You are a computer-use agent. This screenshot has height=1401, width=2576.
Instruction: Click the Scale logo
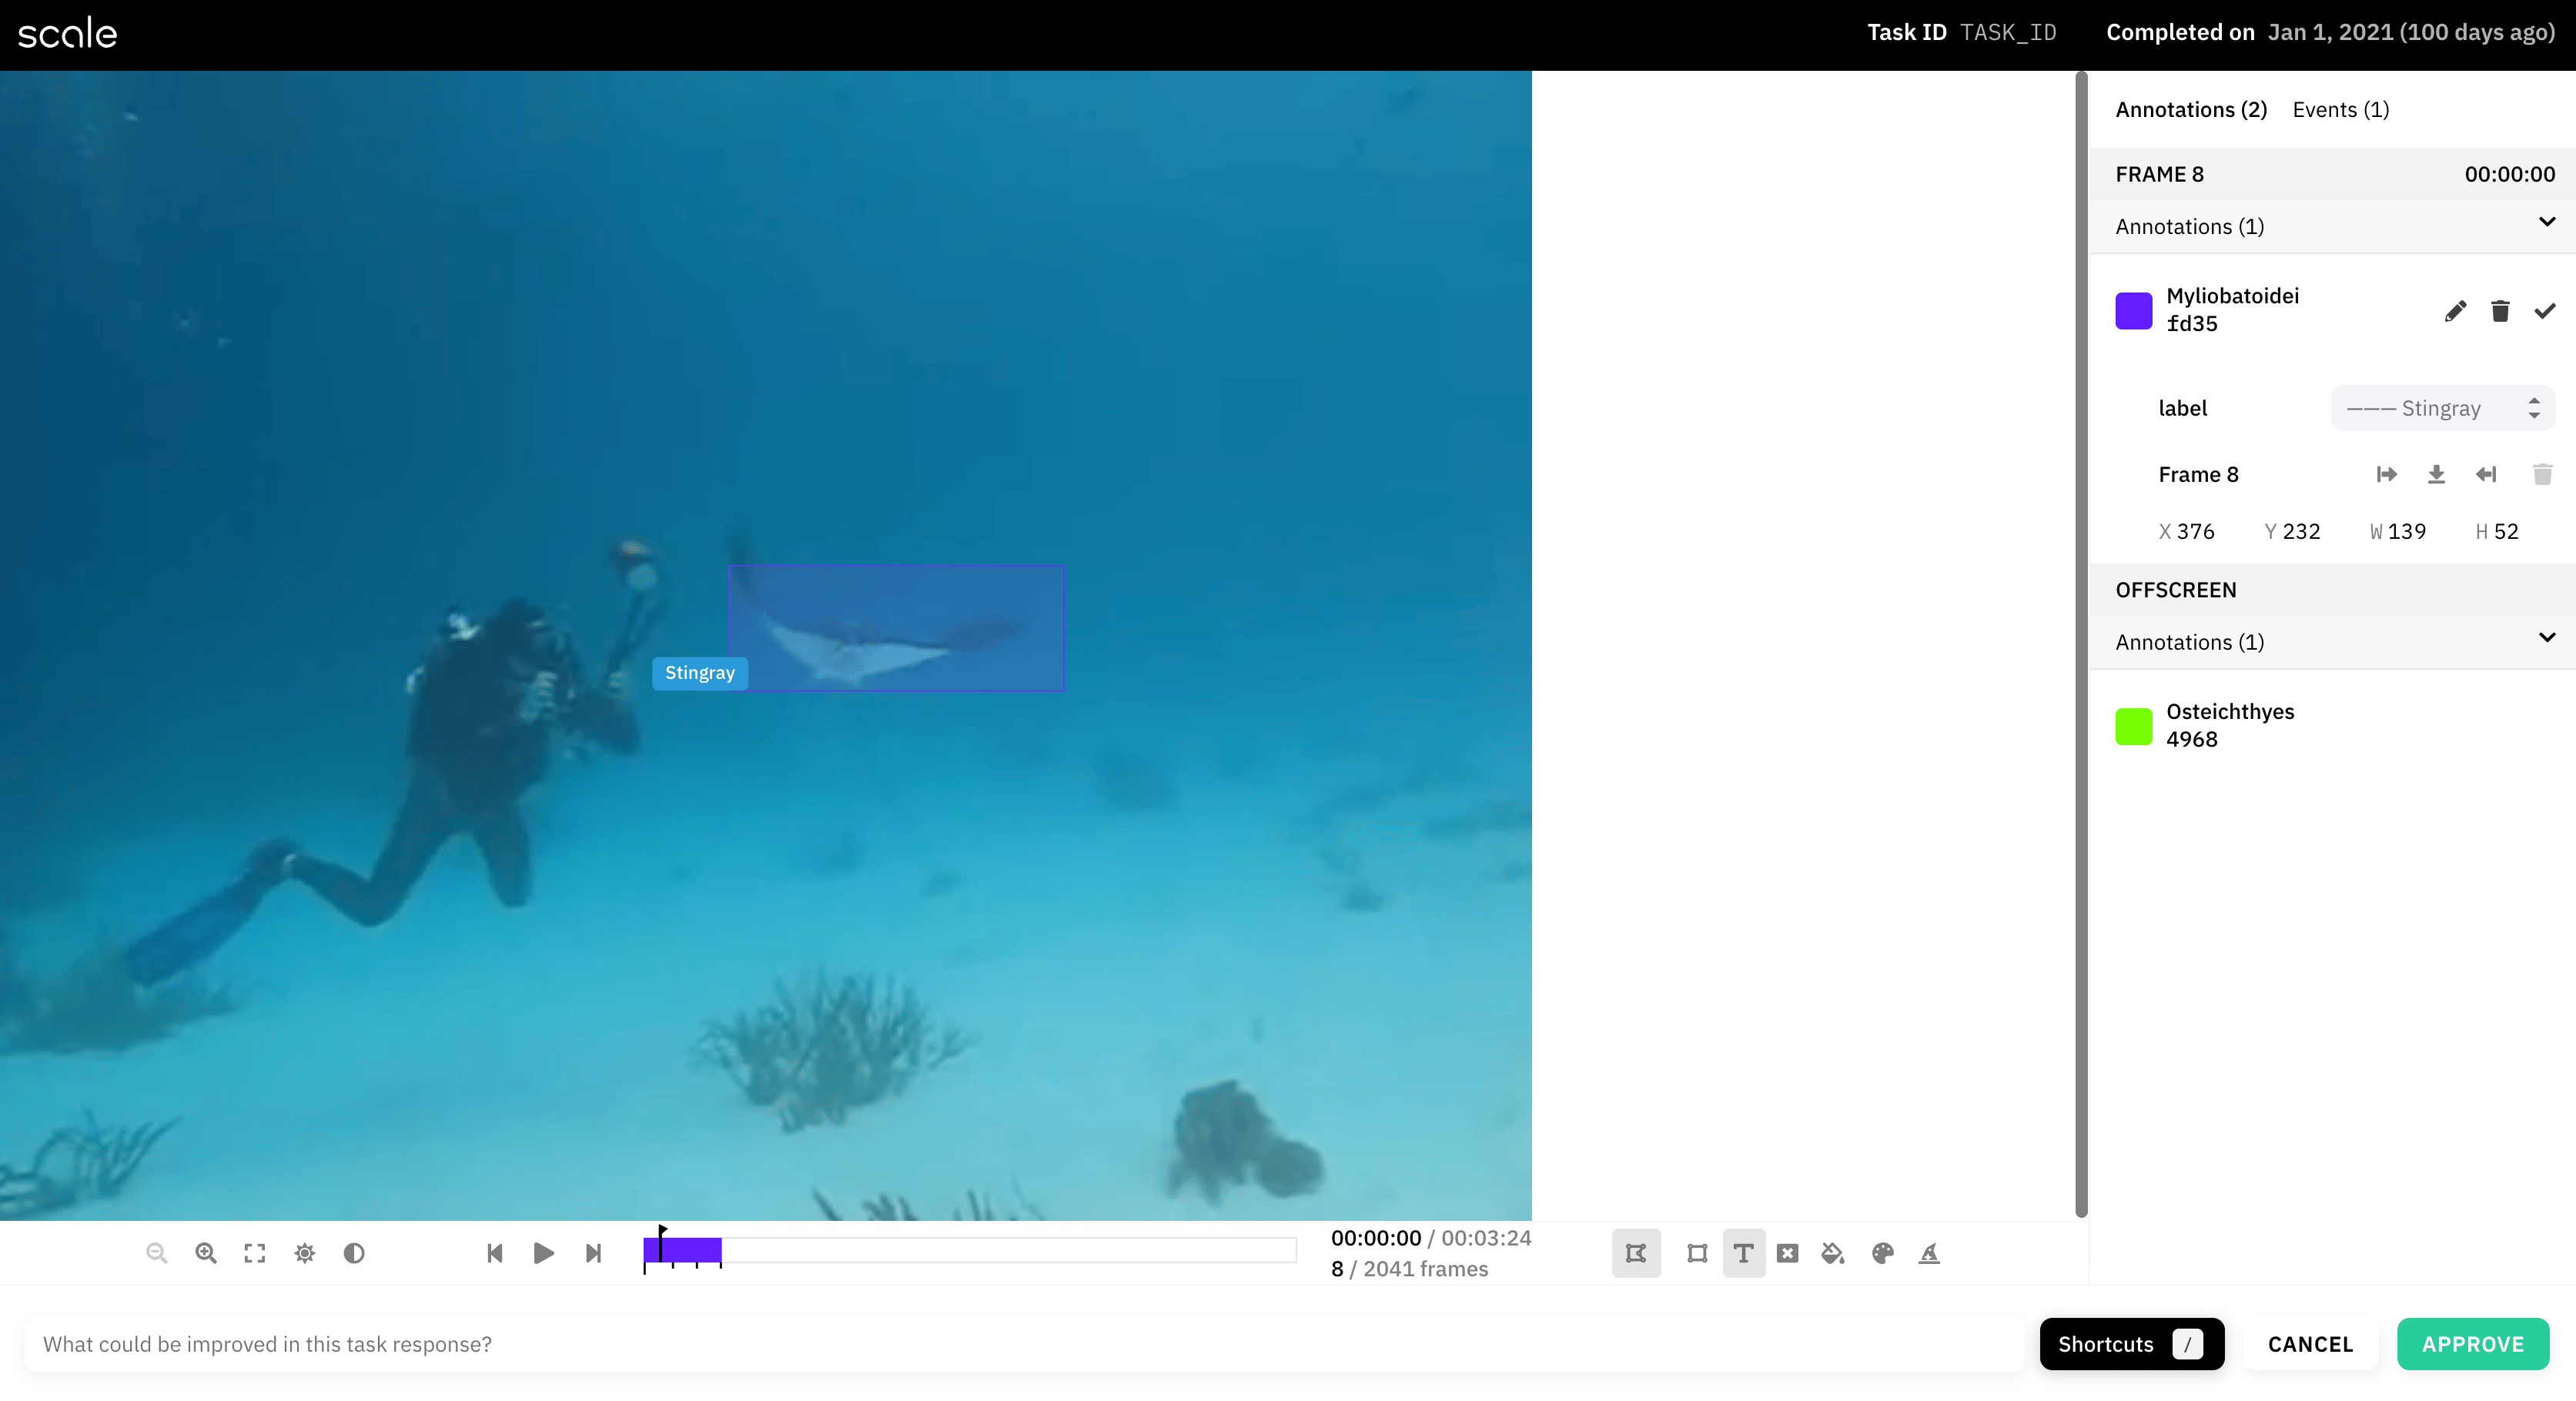point(67,33)
